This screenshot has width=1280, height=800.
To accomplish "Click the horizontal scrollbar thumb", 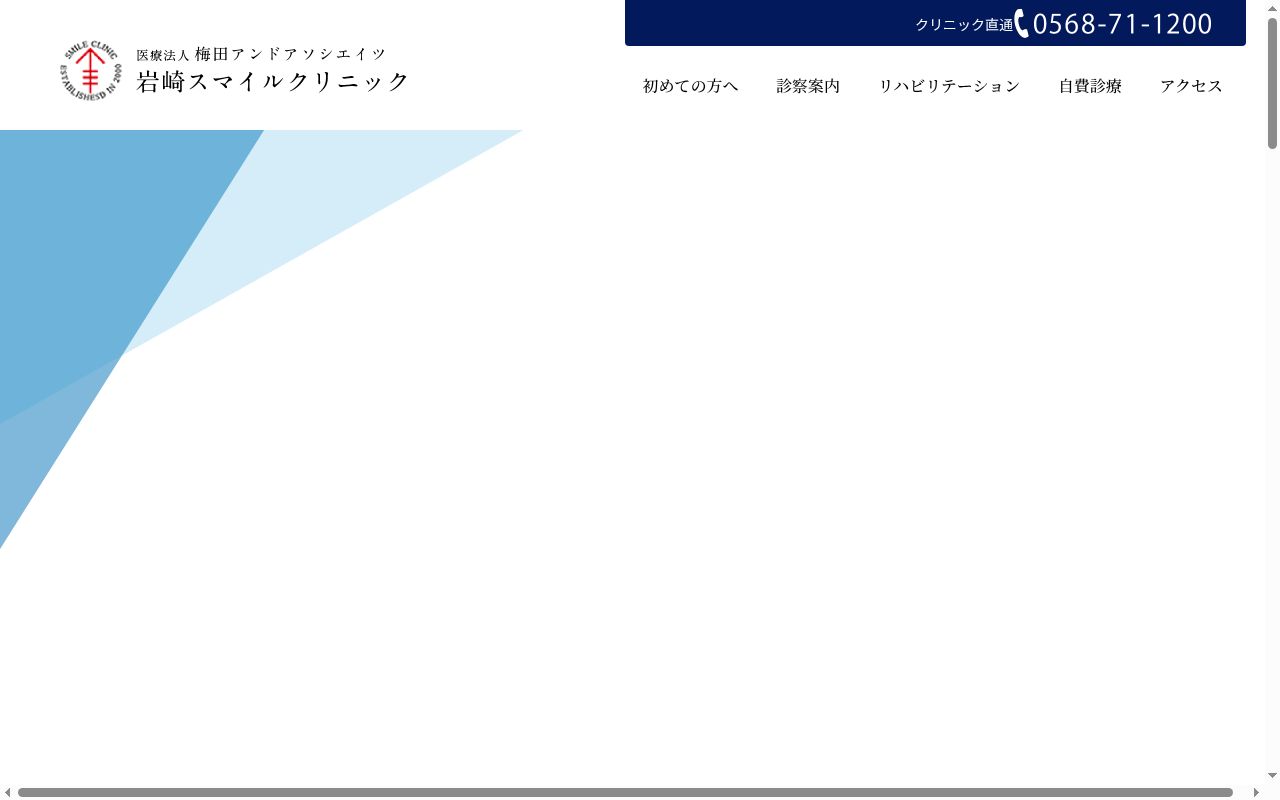I will coord(625,793).
